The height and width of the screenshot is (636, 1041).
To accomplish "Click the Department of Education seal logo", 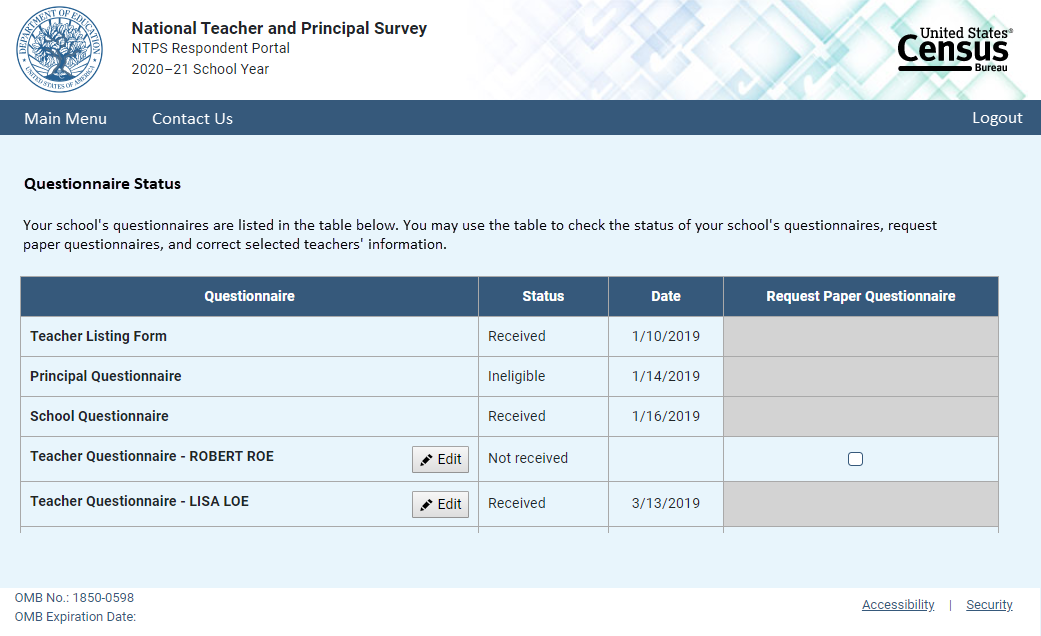I will (x=60, y=48).
